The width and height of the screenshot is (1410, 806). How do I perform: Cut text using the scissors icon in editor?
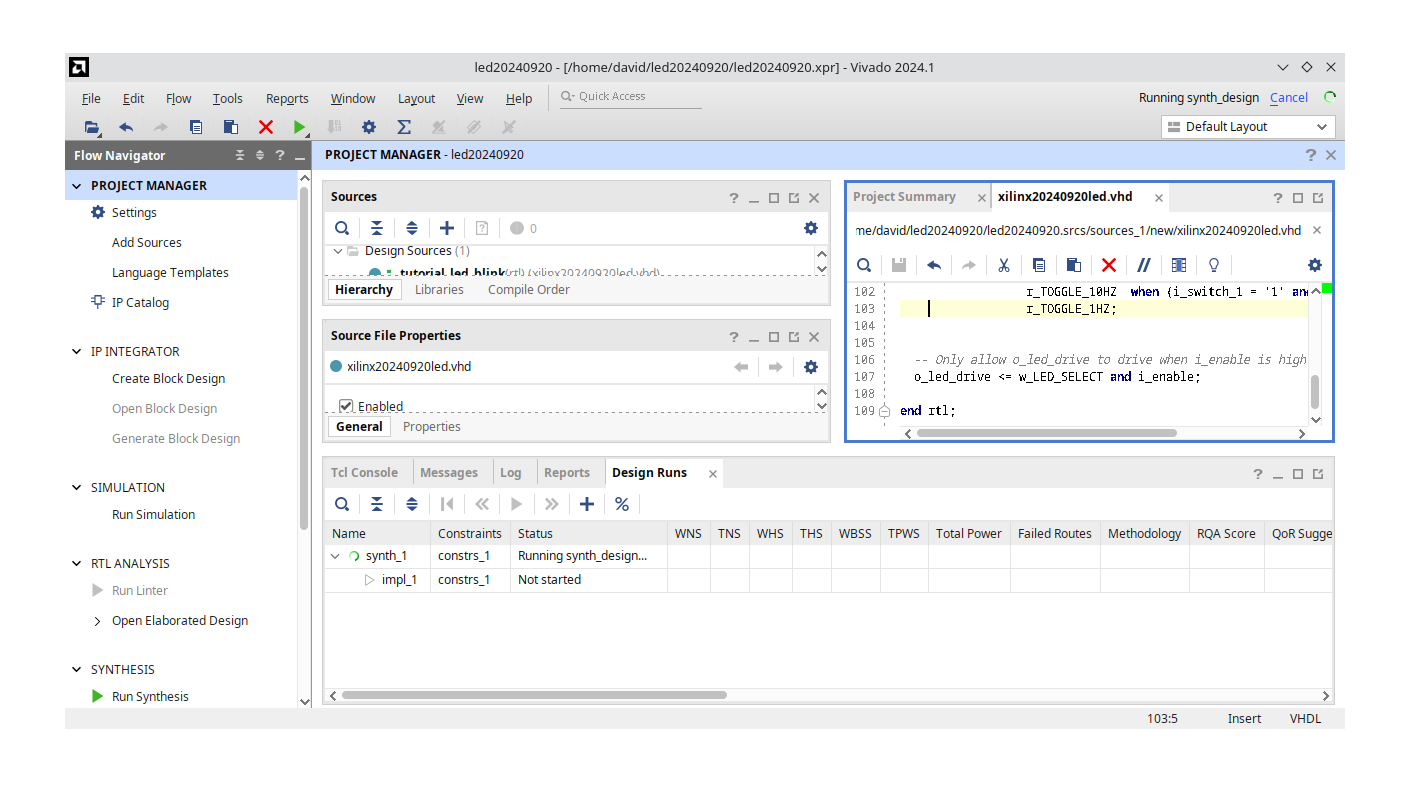pos(1003,265)
